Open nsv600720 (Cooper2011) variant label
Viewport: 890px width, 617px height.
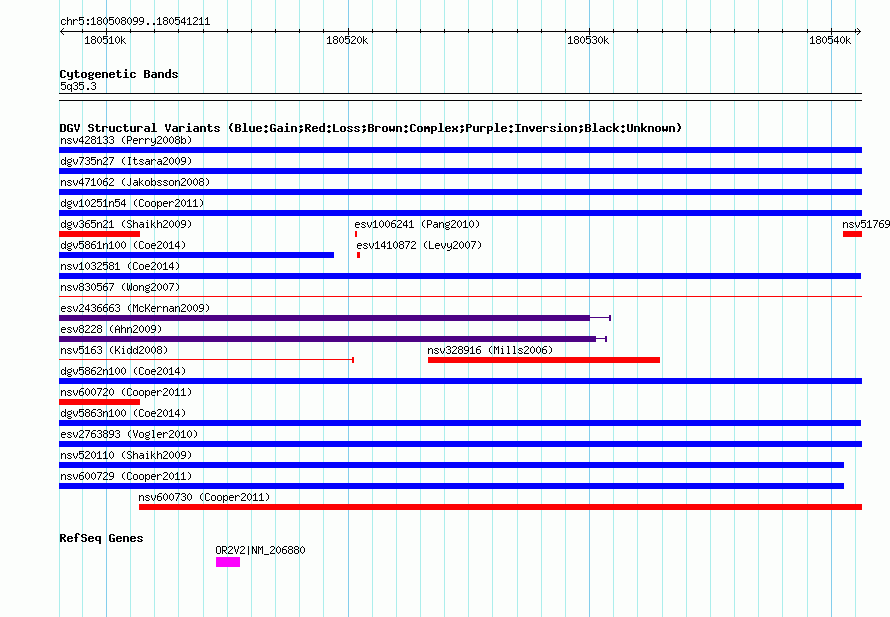(x=126, y=392)
